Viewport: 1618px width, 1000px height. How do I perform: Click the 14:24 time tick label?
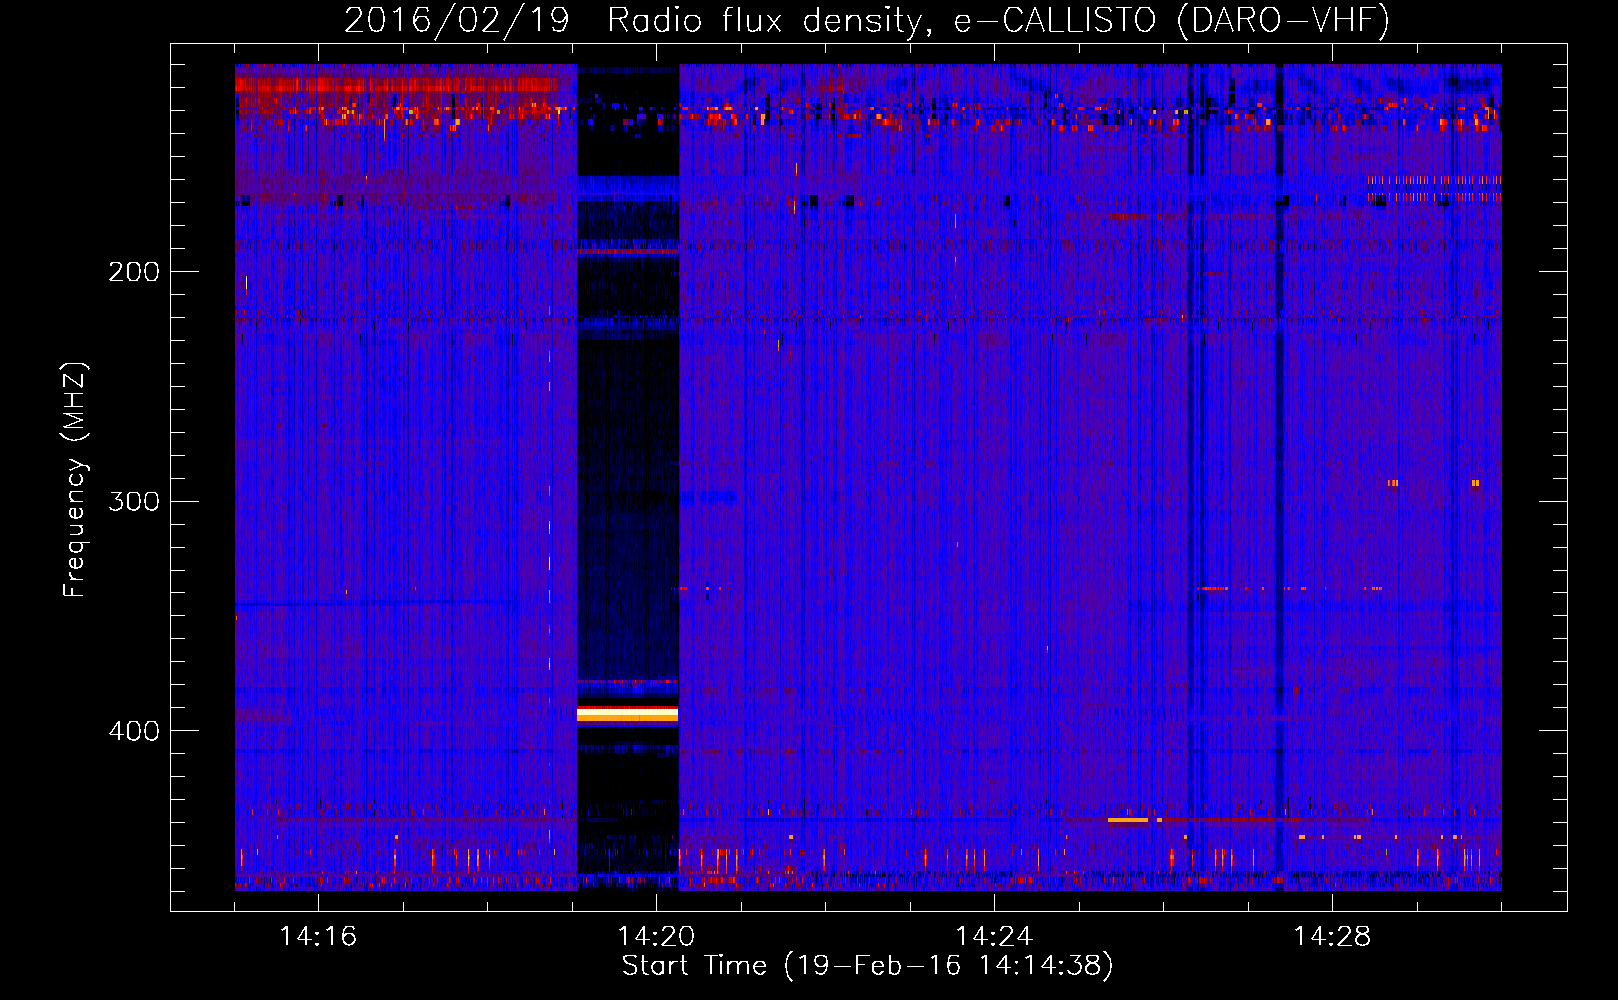pyautogui.click(x=994, y=937)
